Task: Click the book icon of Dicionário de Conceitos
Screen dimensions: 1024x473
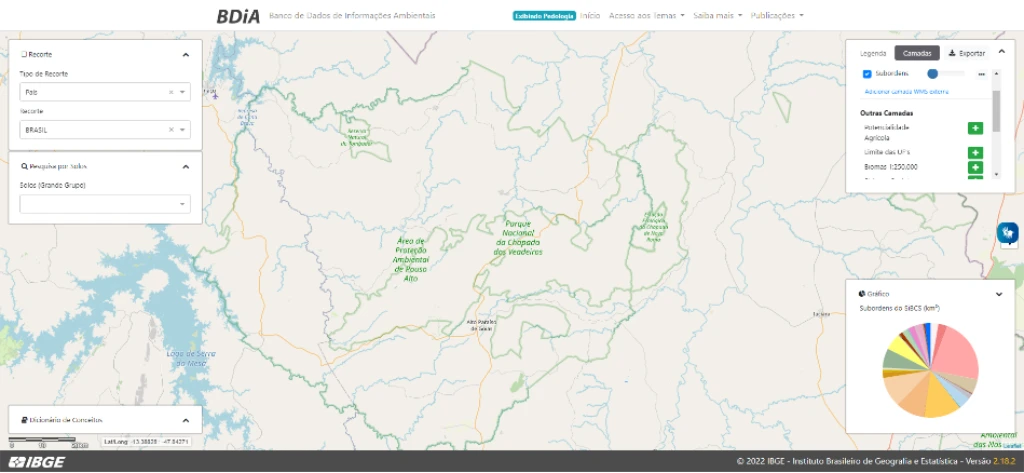Action: 24,420
